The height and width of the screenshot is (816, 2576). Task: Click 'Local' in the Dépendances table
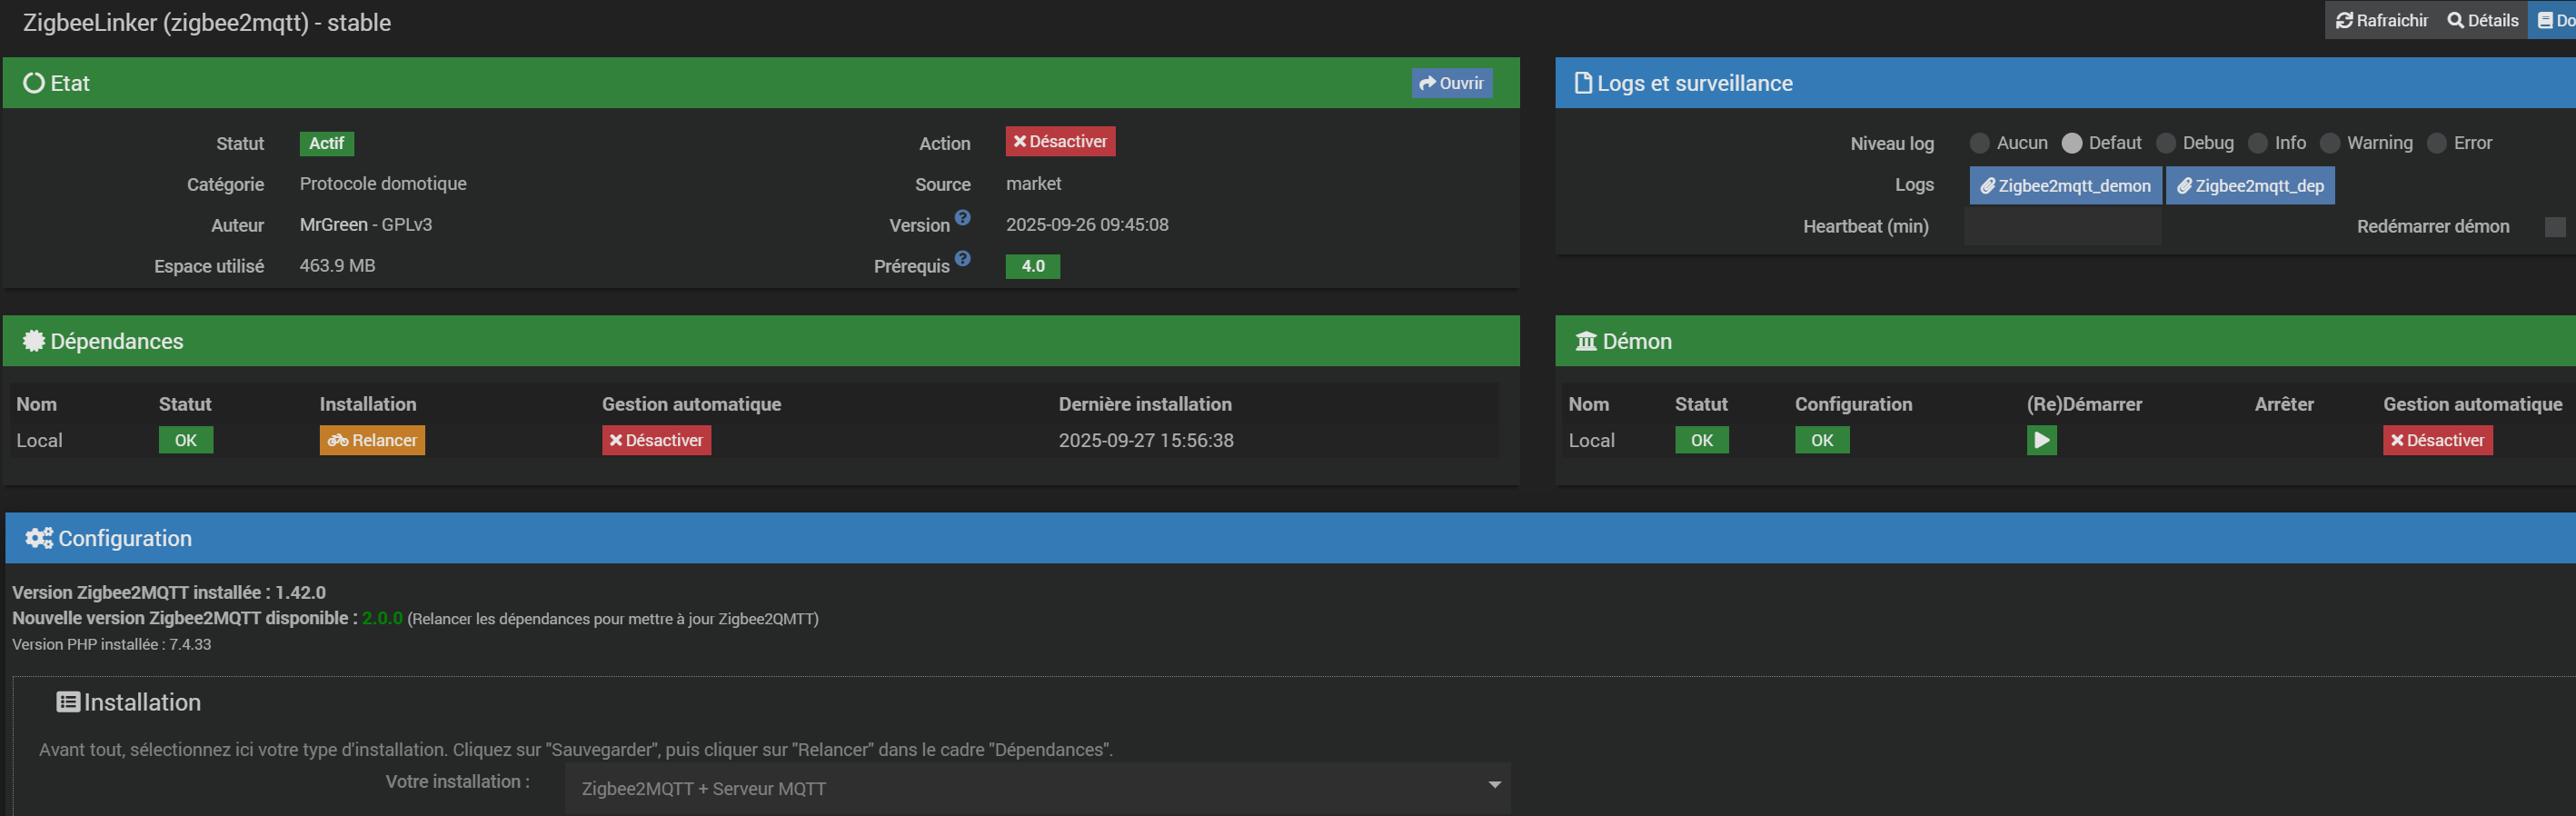point(39,440)
